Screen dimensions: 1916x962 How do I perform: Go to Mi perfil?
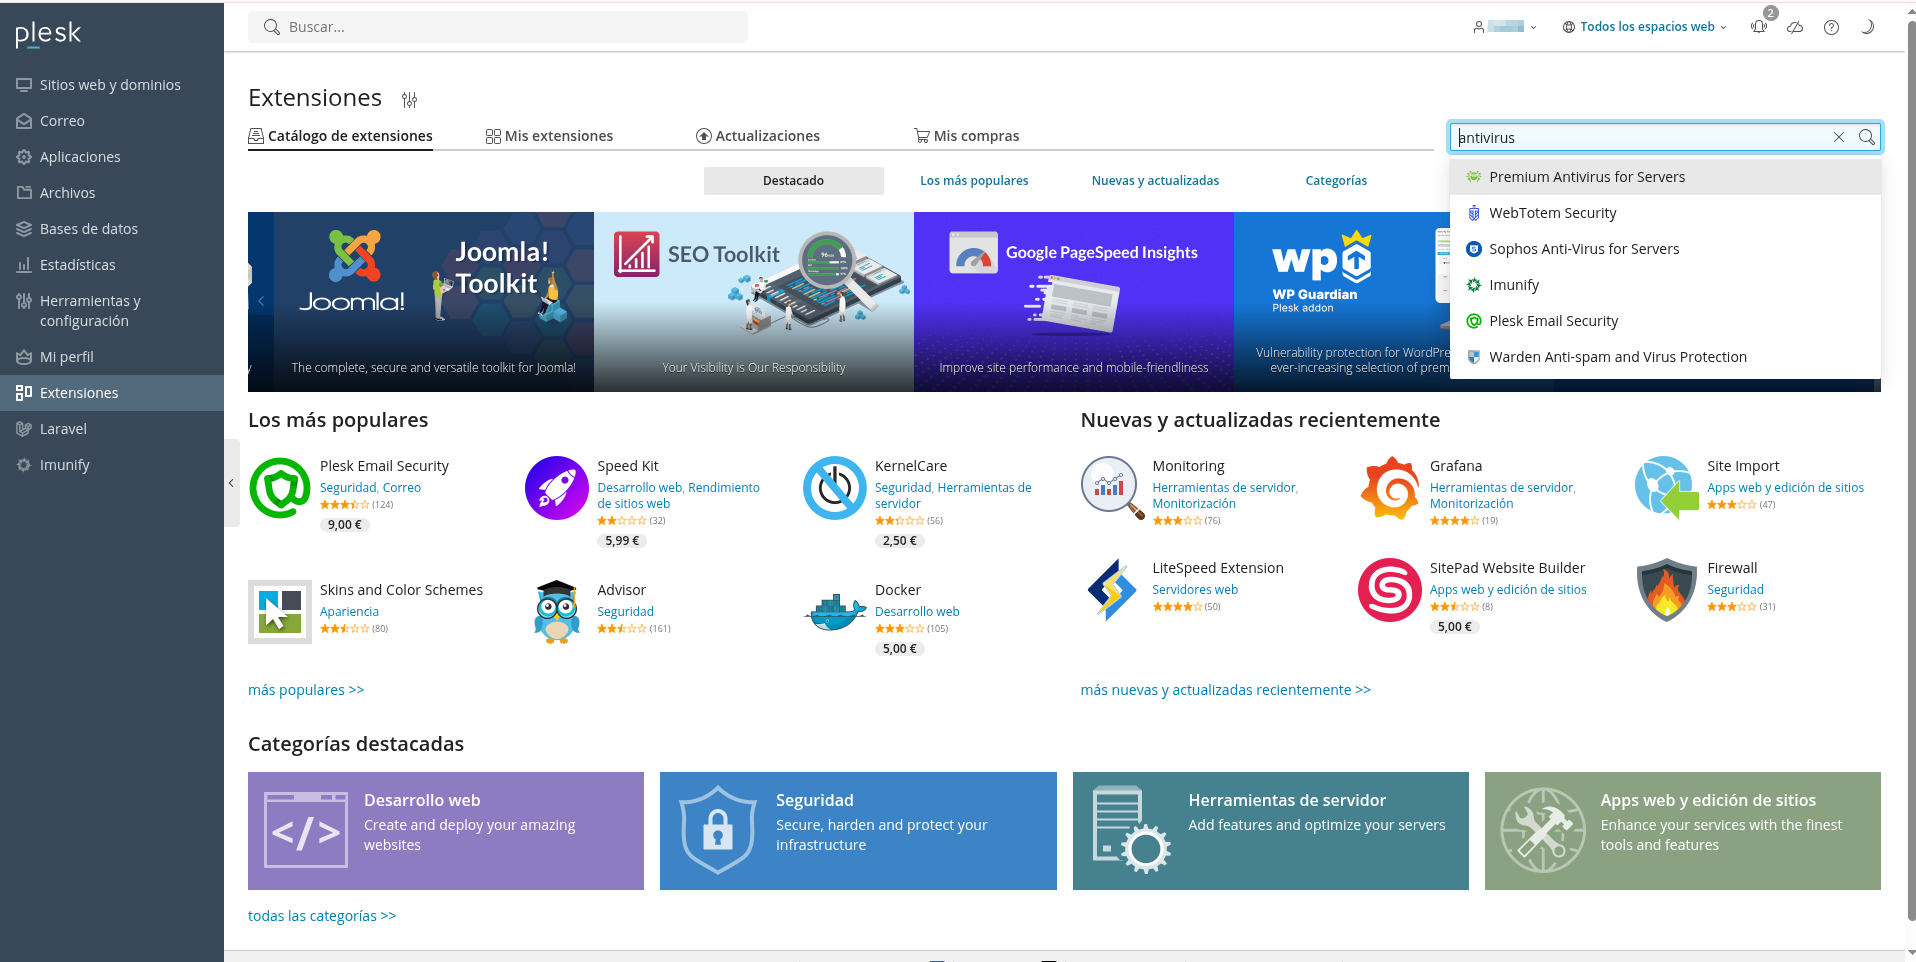pyautogui.click(x=112, y=357)
